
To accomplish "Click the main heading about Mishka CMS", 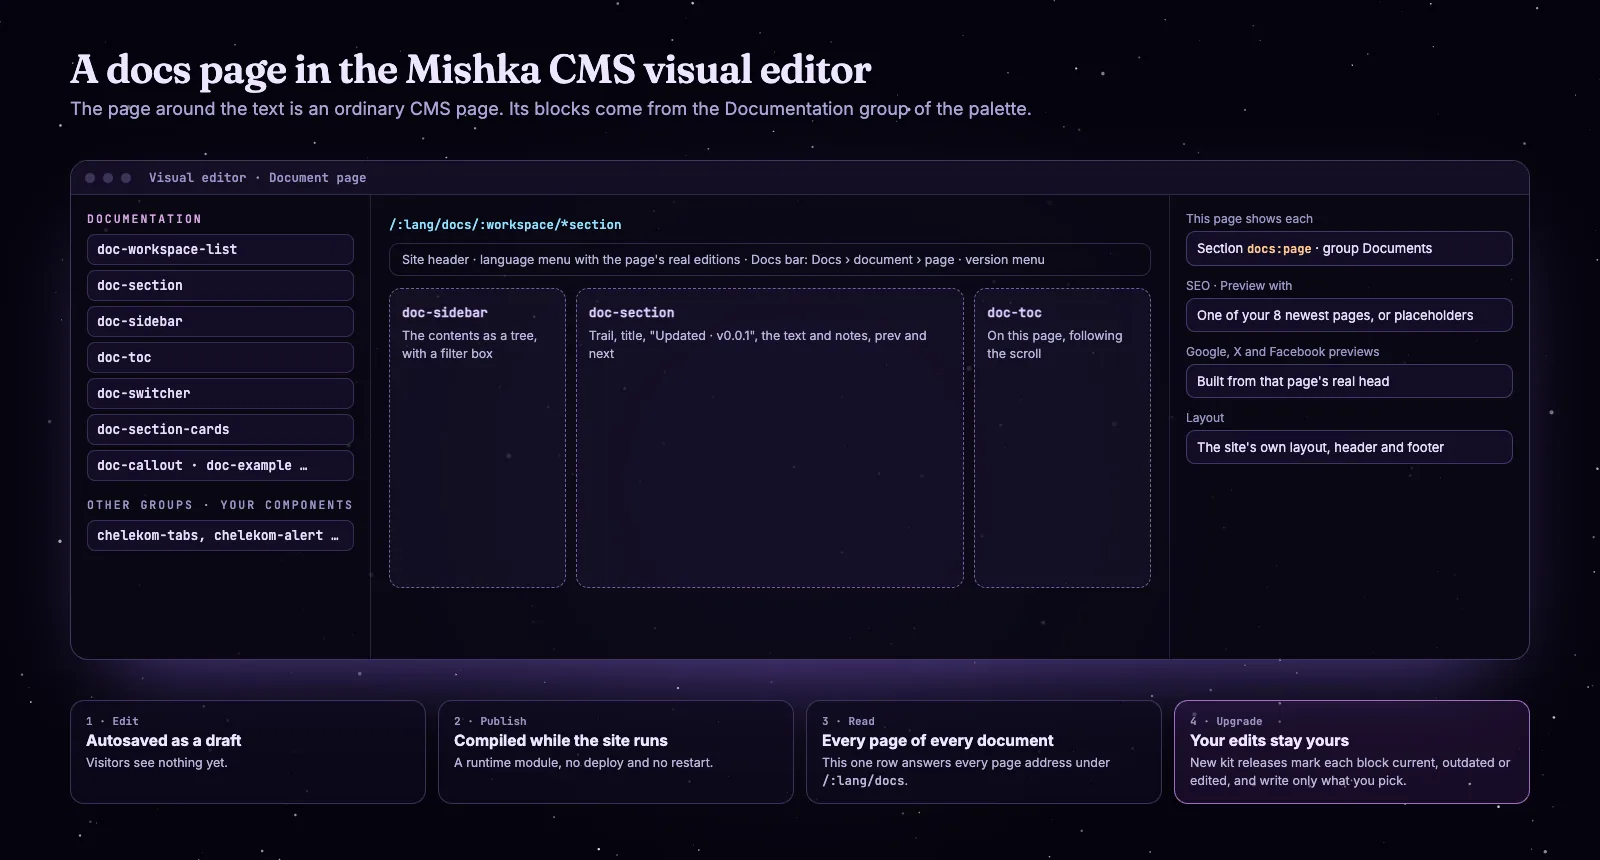I will pyautogui.click(x=471, y=69).
